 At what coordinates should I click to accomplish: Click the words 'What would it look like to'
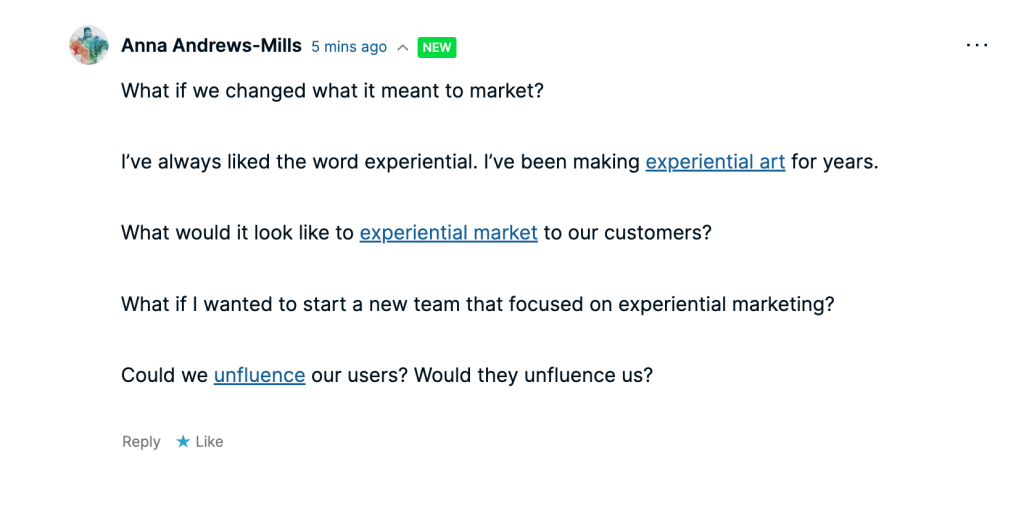237,232
